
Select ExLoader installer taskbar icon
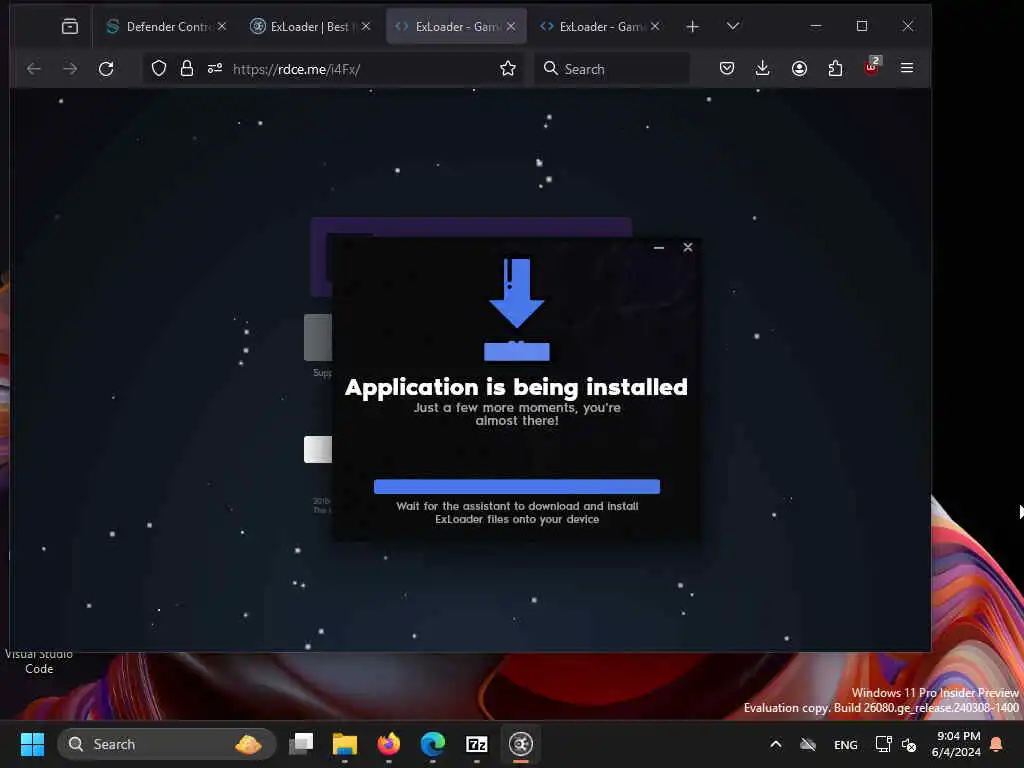pyautogui.click(x=520, y=743)
